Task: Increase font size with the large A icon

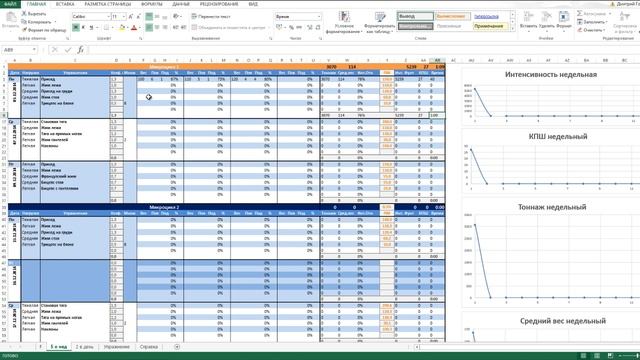Action: 131,17
